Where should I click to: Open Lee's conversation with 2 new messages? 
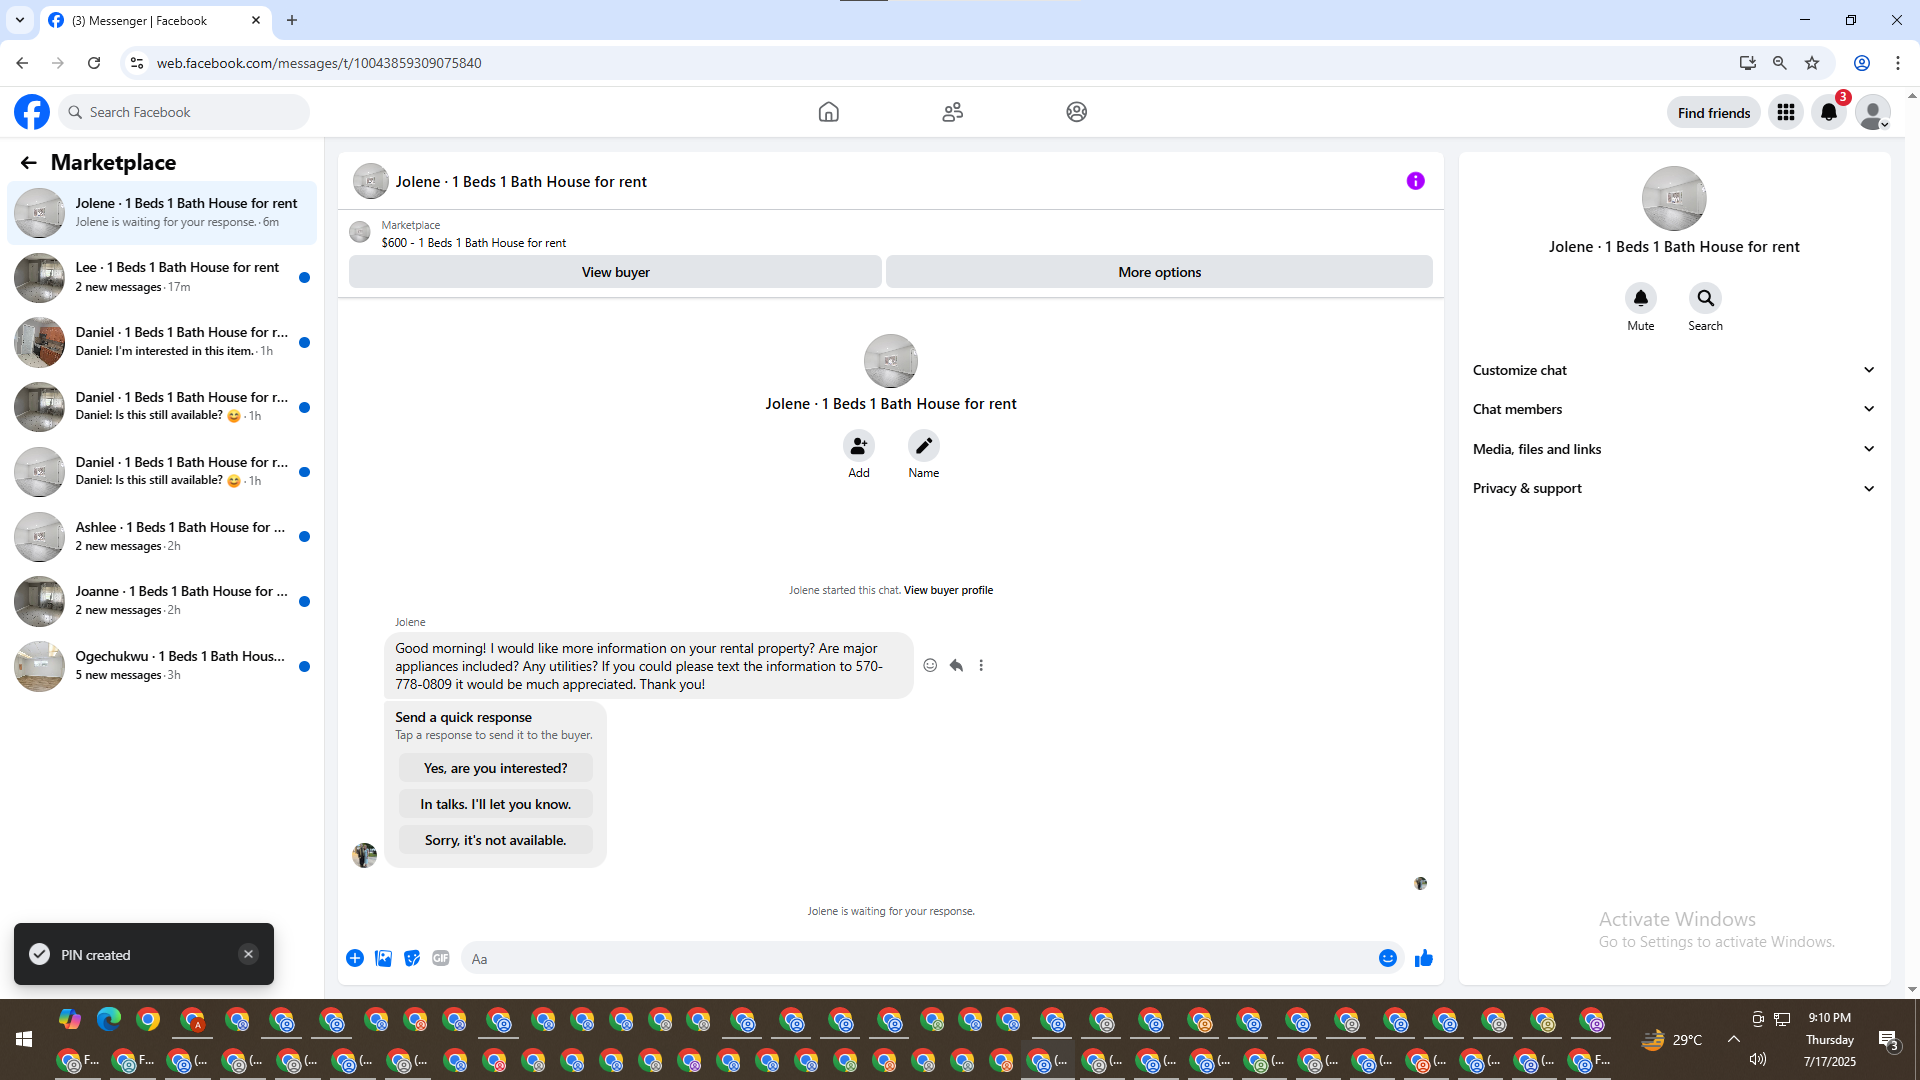point(162,277)
